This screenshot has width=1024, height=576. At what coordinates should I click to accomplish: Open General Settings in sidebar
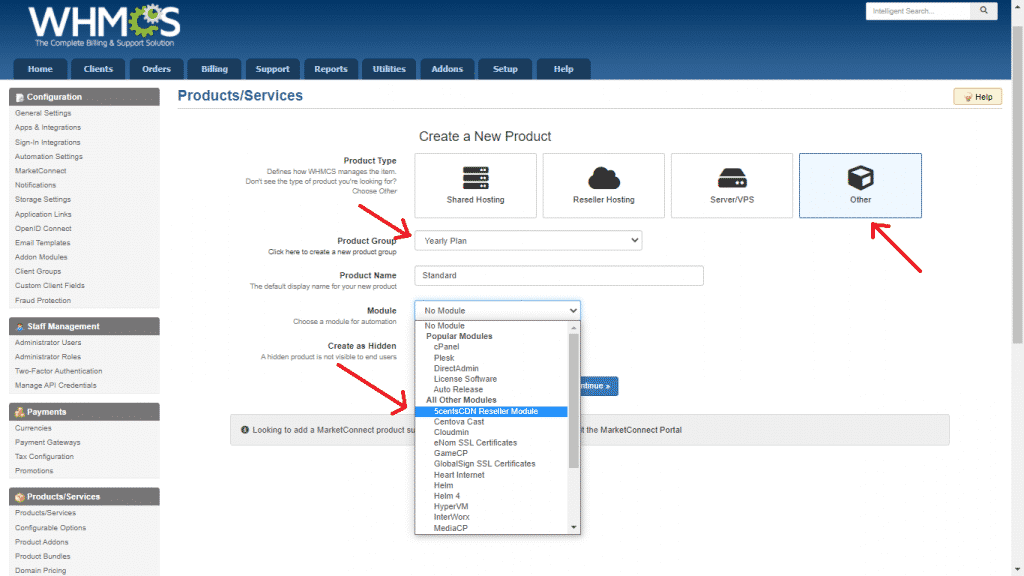click(x=43, y=113)
